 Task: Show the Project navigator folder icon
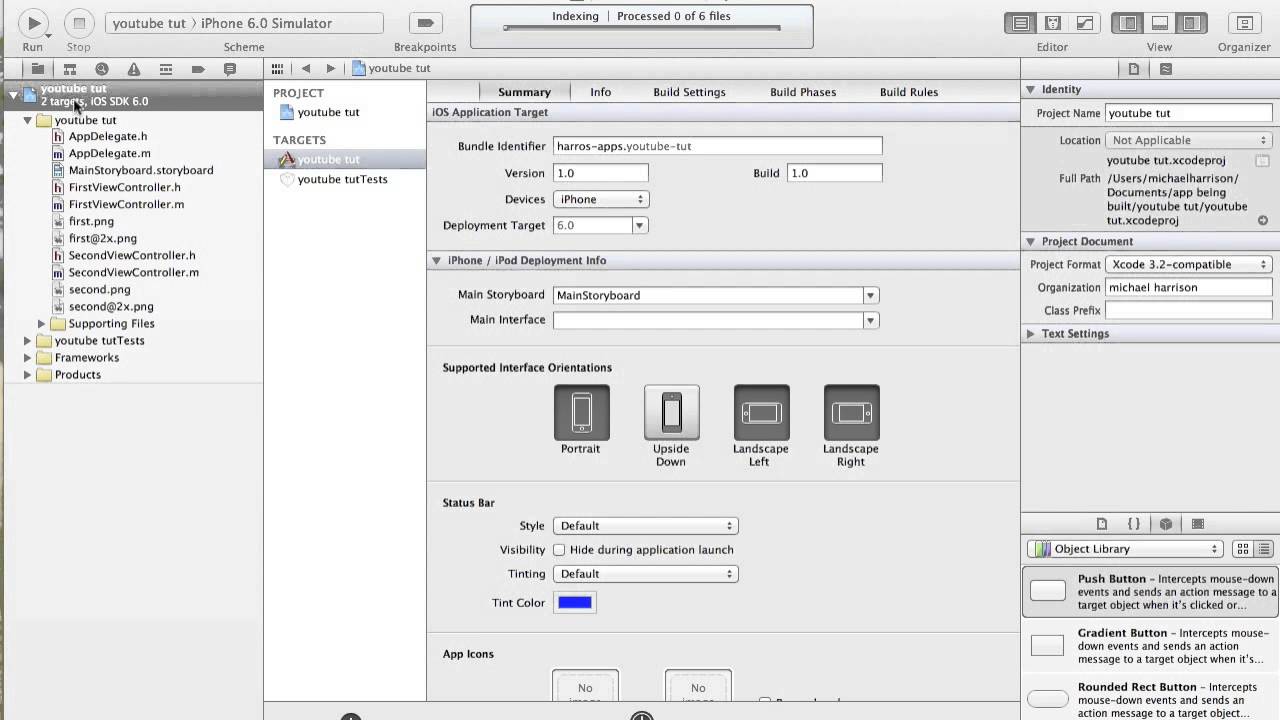point(37,69)
